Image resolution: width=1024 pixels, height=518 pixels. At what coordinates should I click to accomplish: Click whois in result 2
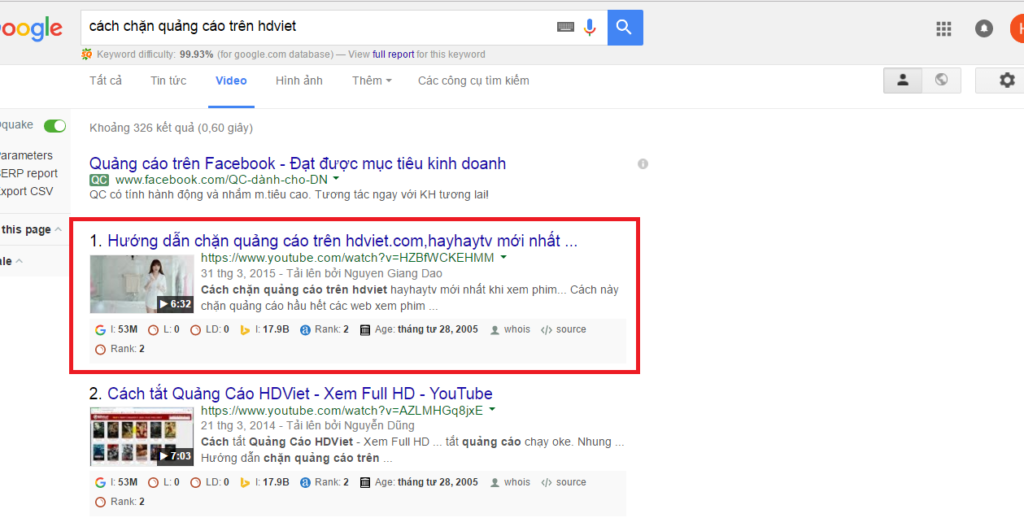[510, 482]
